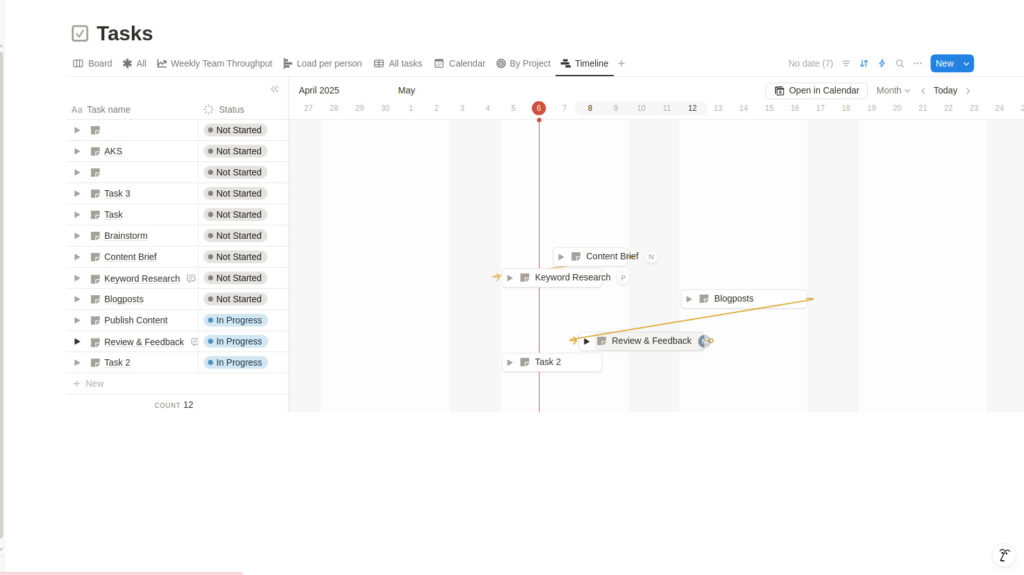Open search with the magnifier icon

[900, 63]
